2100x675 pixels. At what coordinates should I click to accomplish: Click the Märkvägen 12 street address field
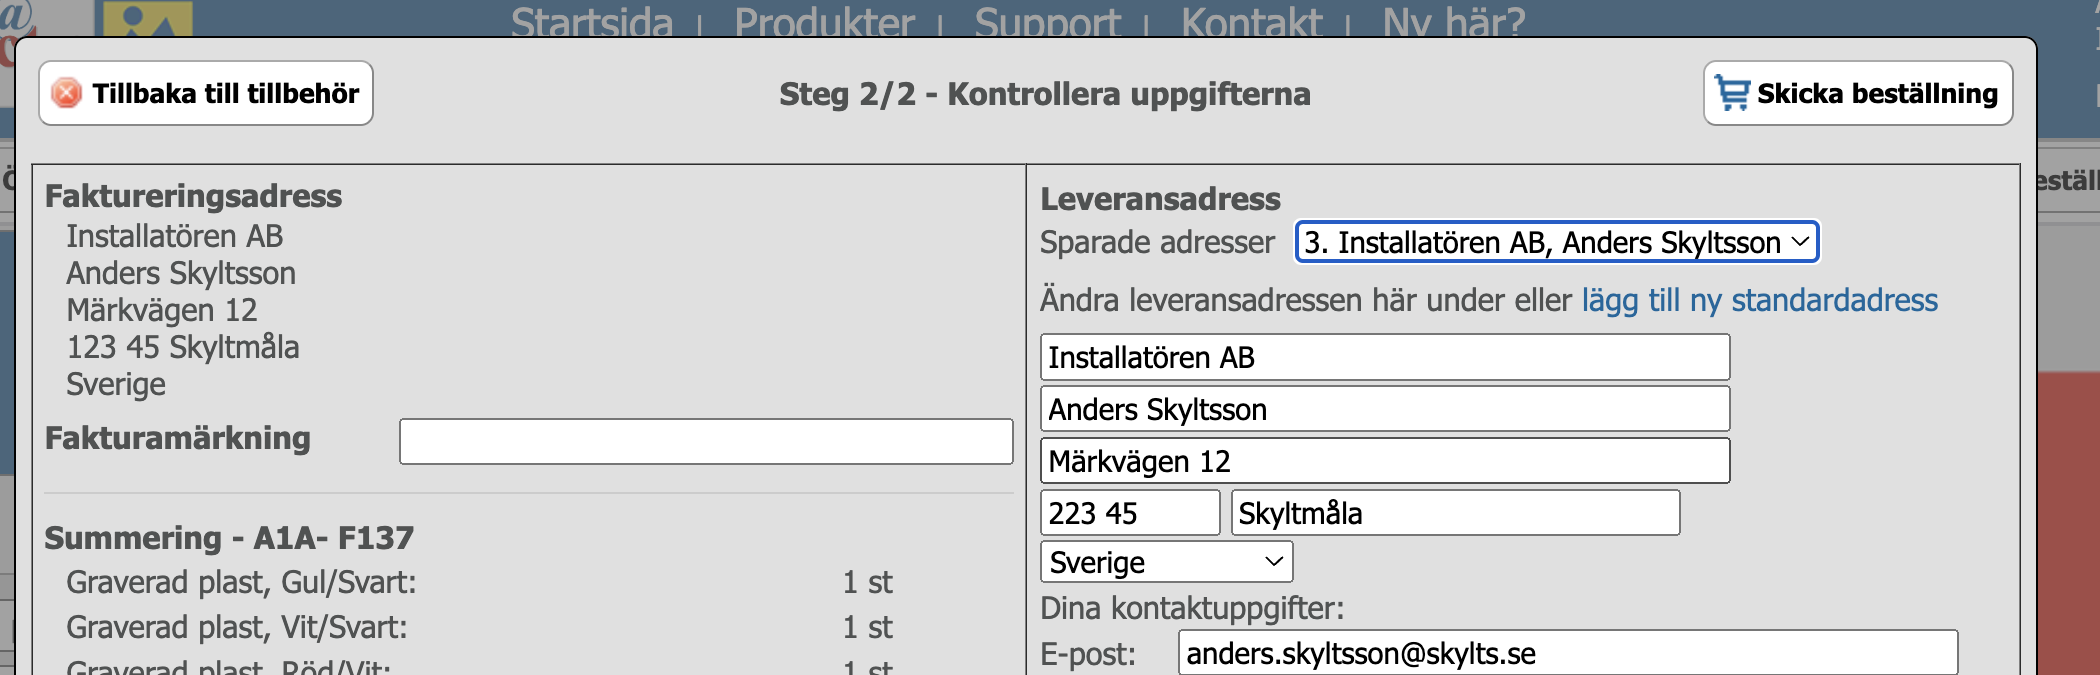click(1384, 461)
